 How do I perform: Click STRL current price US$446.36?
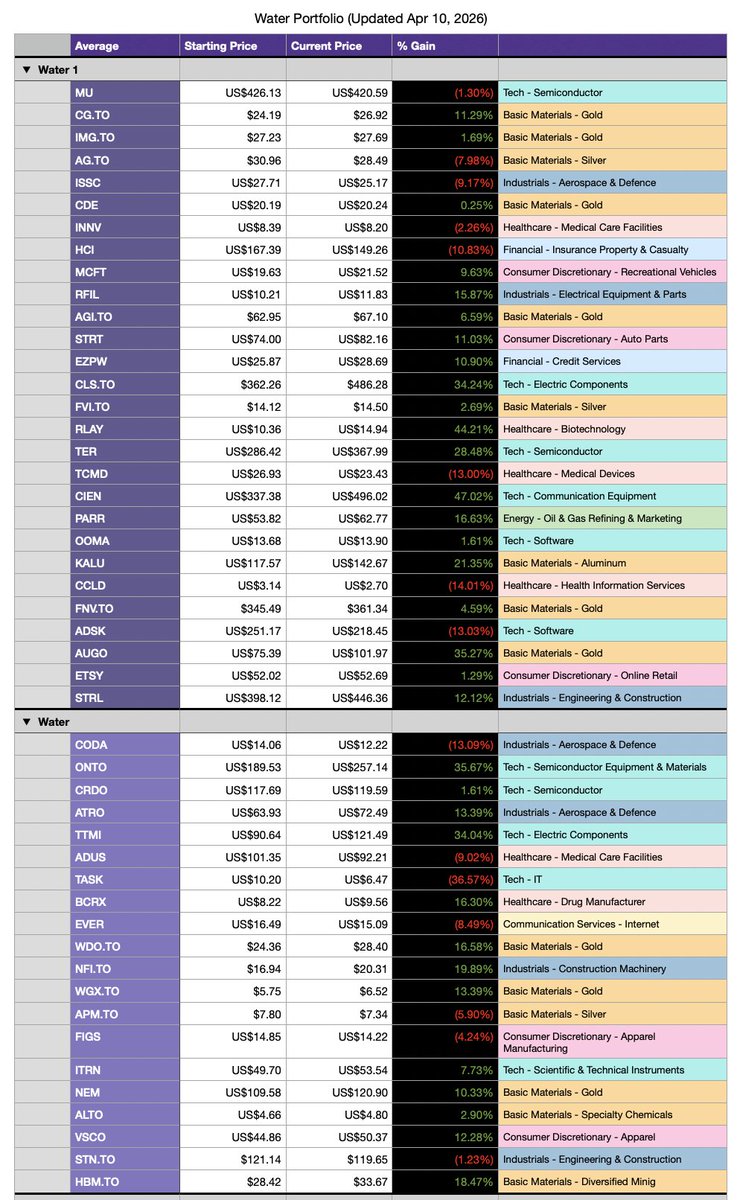[x=339, y=698]
